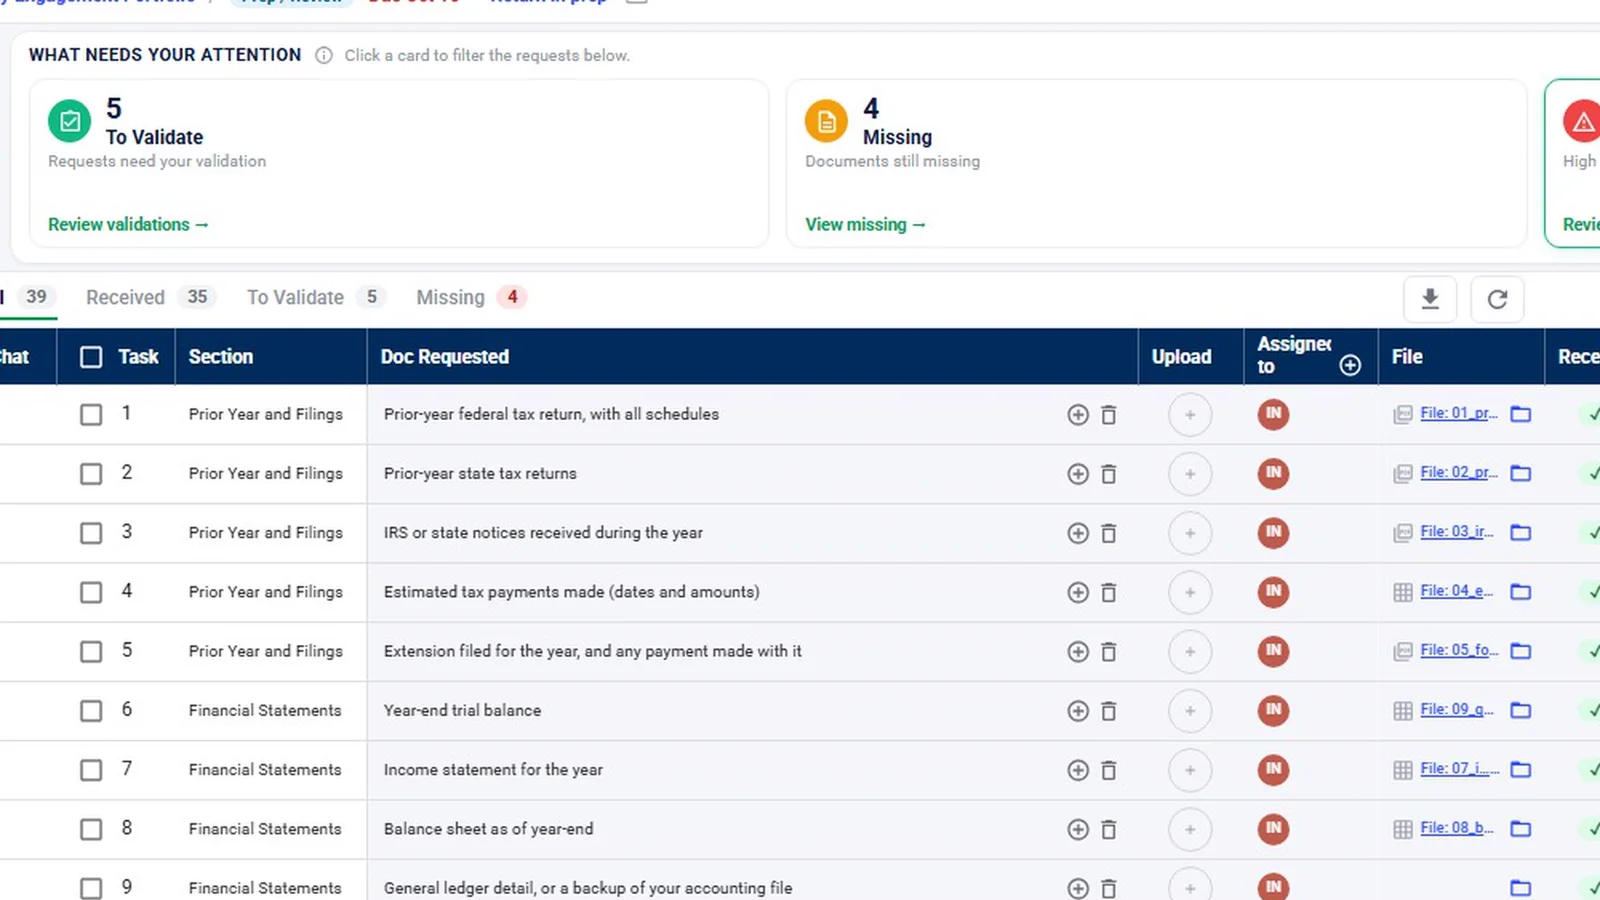The height and width of the screenshot is (900, 1600).
Task: Open the File: 01_pr... link
Action: pyautogui.click(x=1459, y=413)
